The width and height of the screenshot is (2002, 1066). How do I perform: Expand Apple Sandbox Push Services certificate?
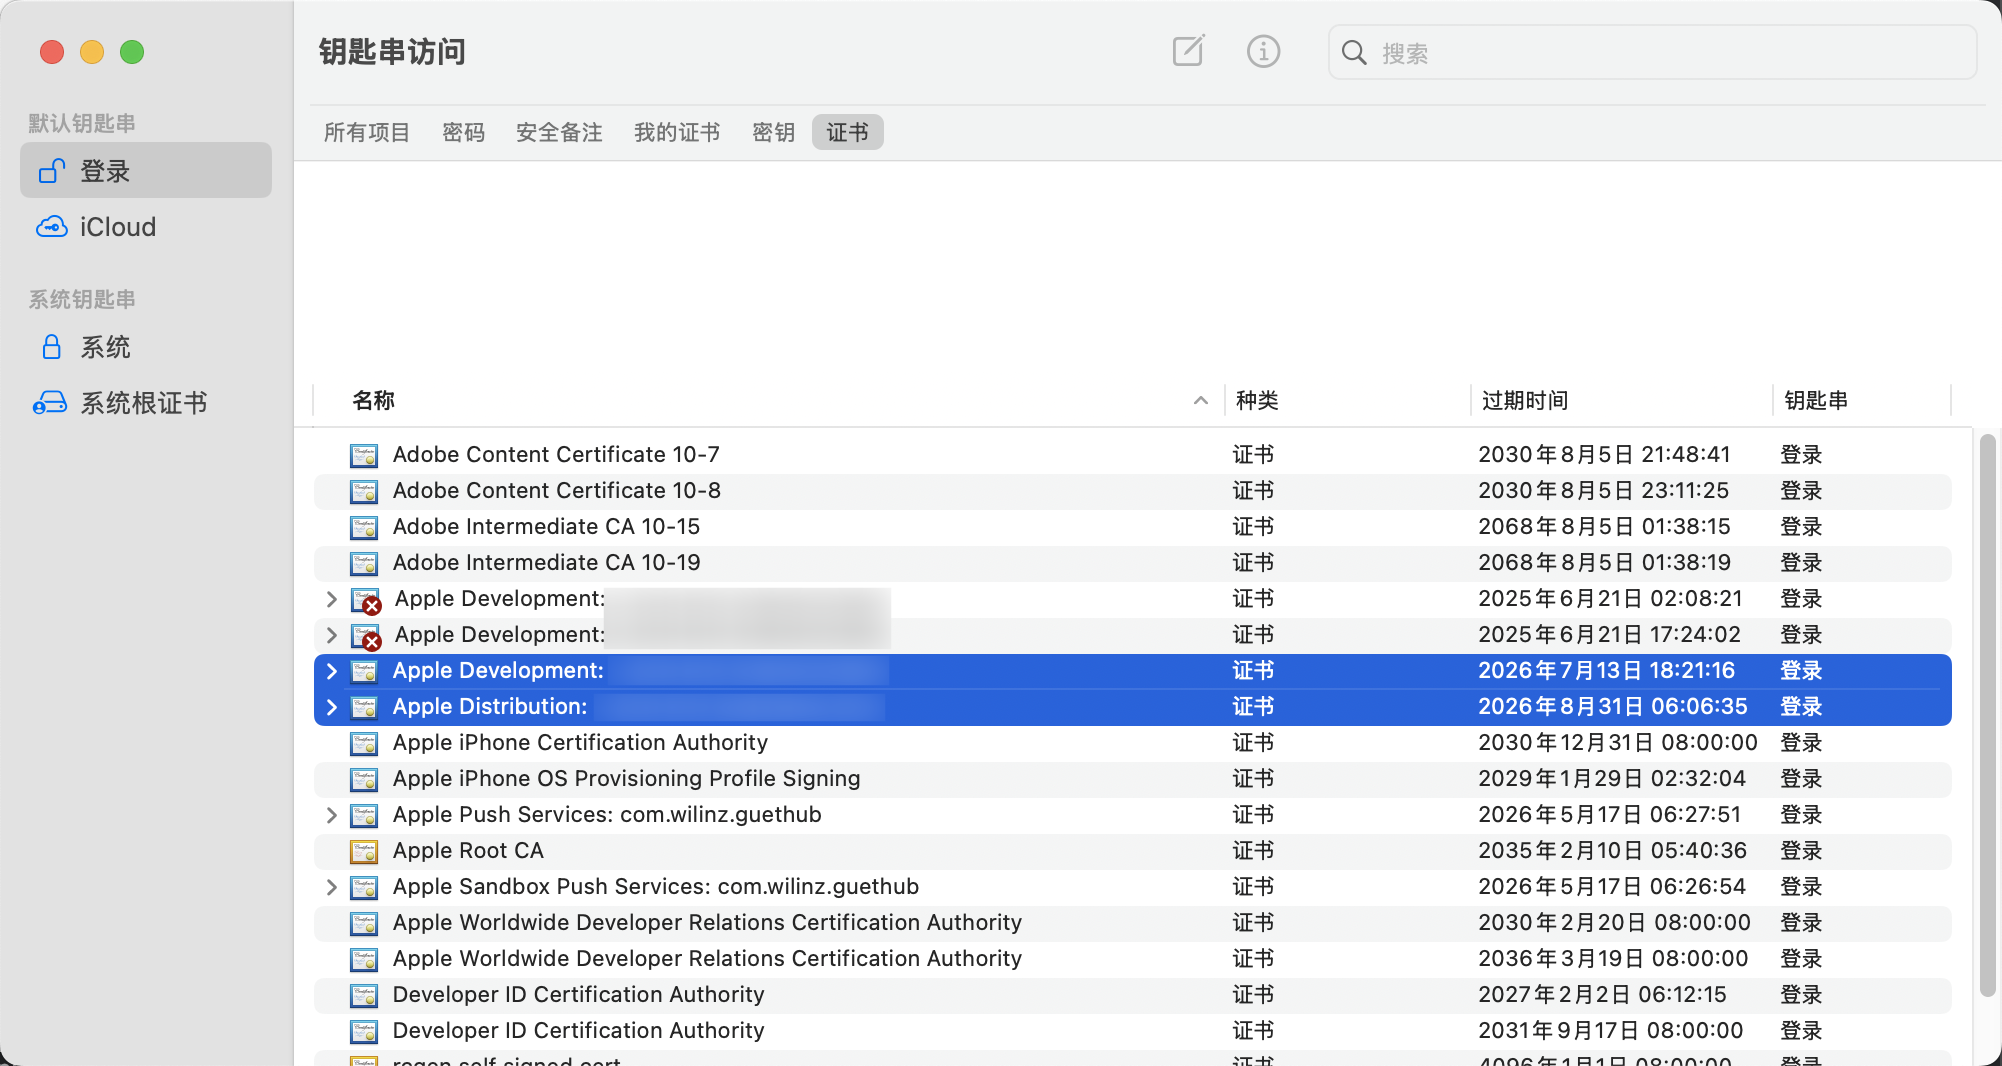[x=331, y=887]
